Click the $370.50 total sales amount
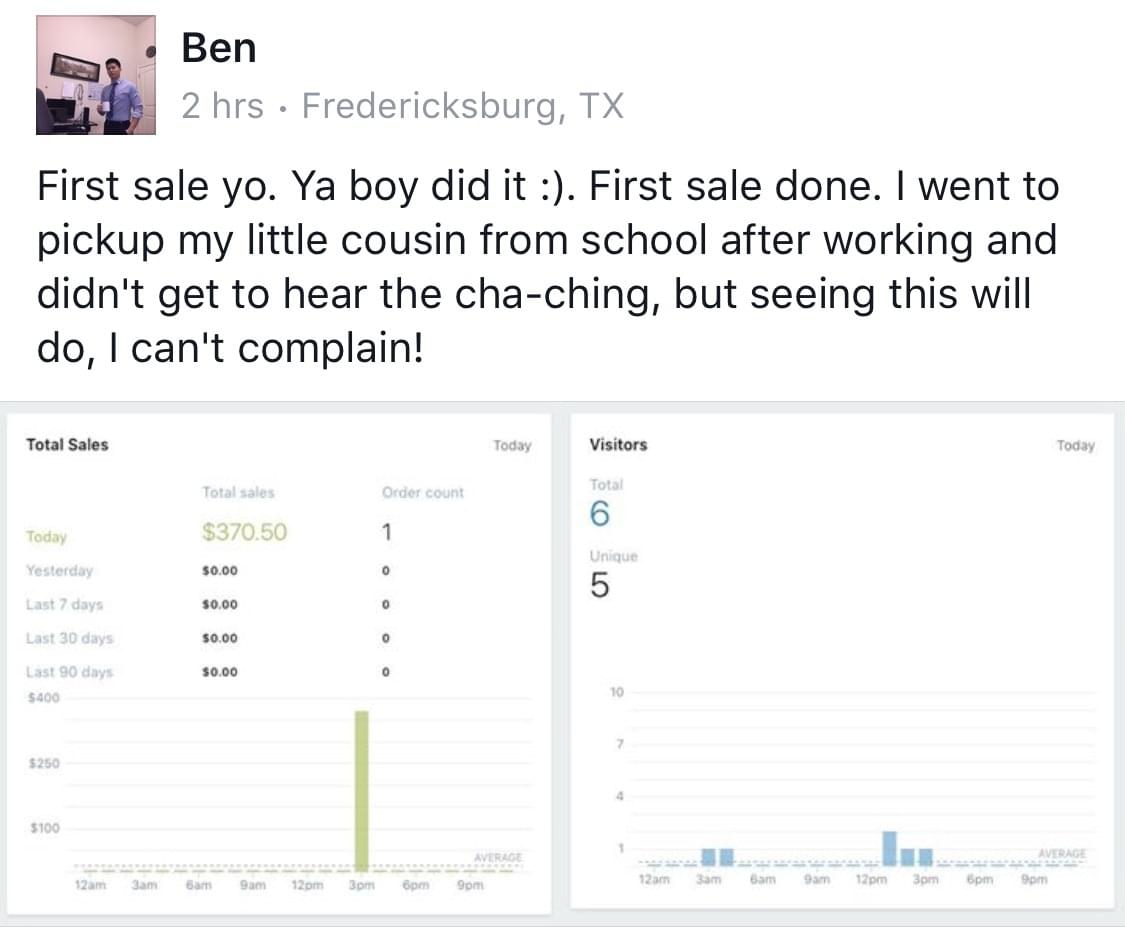The image size is (1125, 927). coord(244,533)
